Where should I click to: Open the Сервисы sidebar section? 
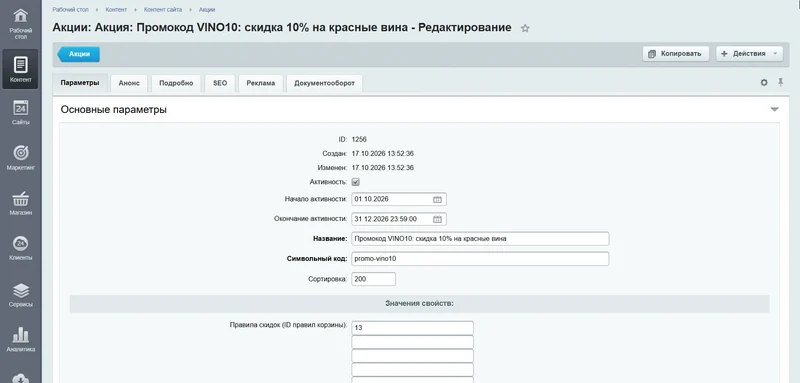[20, 295]
